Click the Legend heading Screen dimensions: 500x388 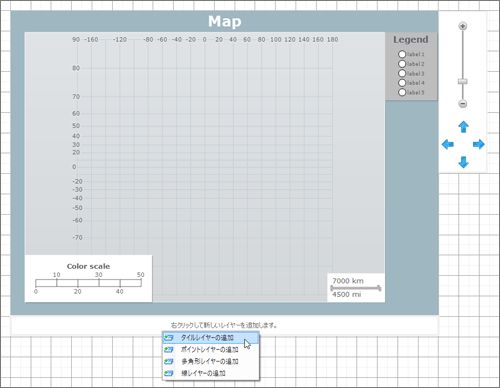[x=411, y=39]
